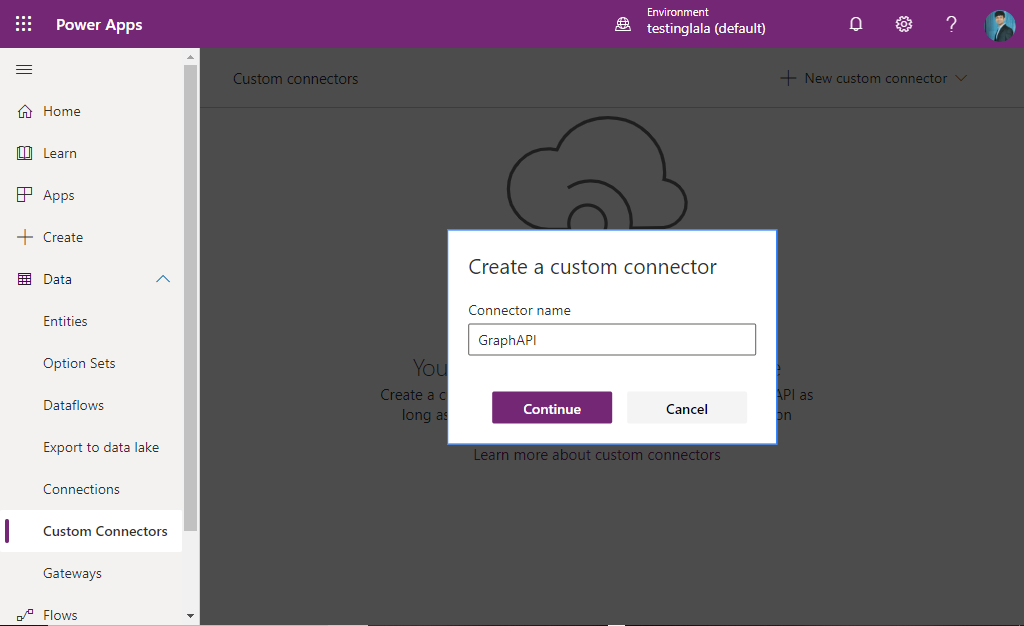Click the Create a custom connector title

(592, 267)
